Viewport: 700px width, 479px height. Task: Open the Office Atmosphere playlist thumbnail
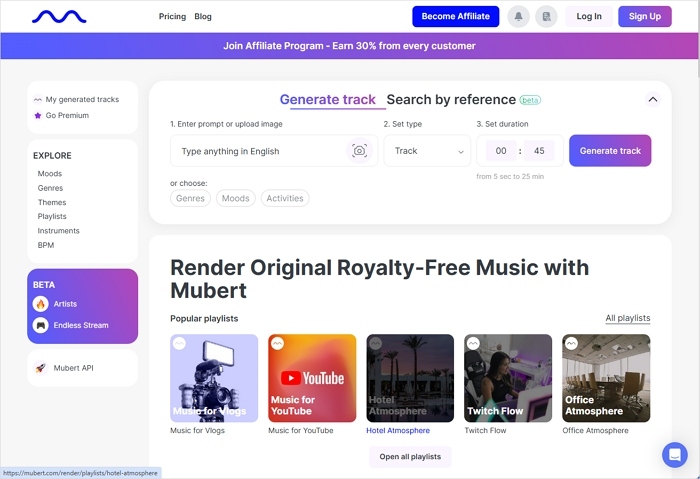[x=606, y=378]
